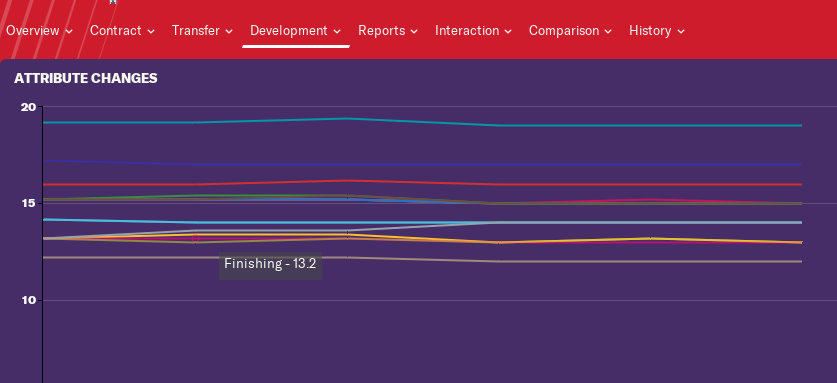Click the y-axis label 10

coord(28,300)
